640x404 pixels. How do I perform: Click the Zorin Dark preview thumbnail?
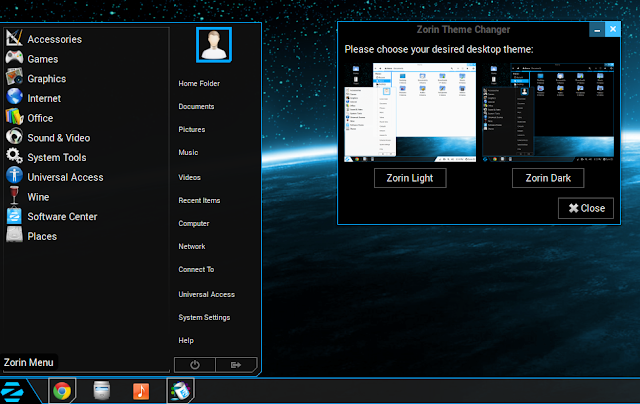click(x=548, y=113)
